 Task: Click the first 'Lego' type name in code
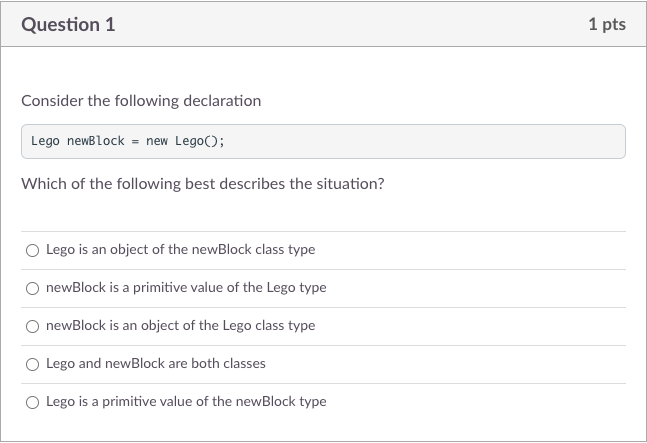click(x=45, y=141)
